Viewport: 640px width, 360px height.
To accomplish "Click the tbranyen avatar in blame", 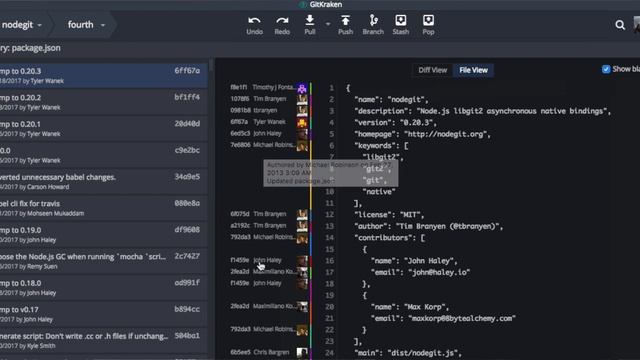I will 302,111.
